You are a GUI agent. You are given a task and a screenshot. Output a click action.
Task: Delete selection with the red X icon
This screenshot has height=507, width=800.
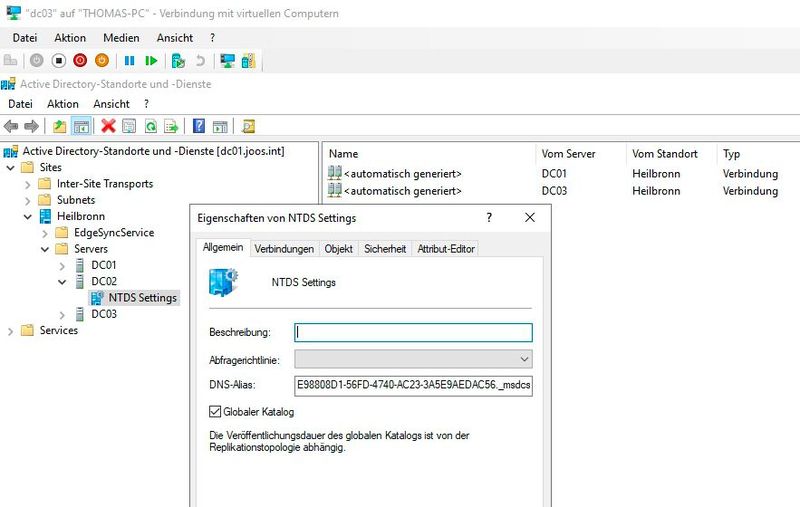pyautogui.click(x=108, y=126)
